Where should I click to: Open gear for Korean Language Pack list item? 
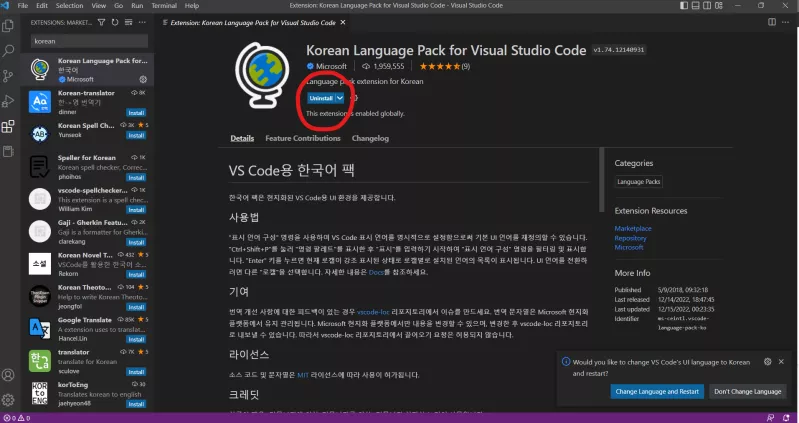[x=143, y=80]
